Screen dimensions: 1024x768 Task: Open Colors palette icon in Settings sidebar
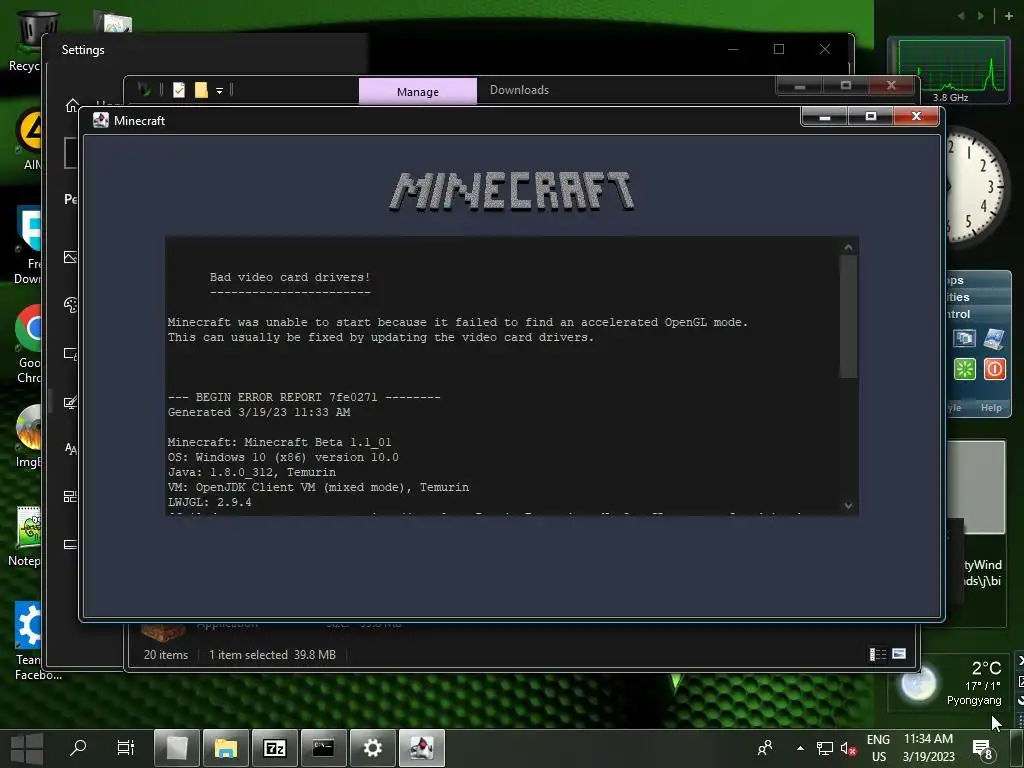[x=71, y=304]
